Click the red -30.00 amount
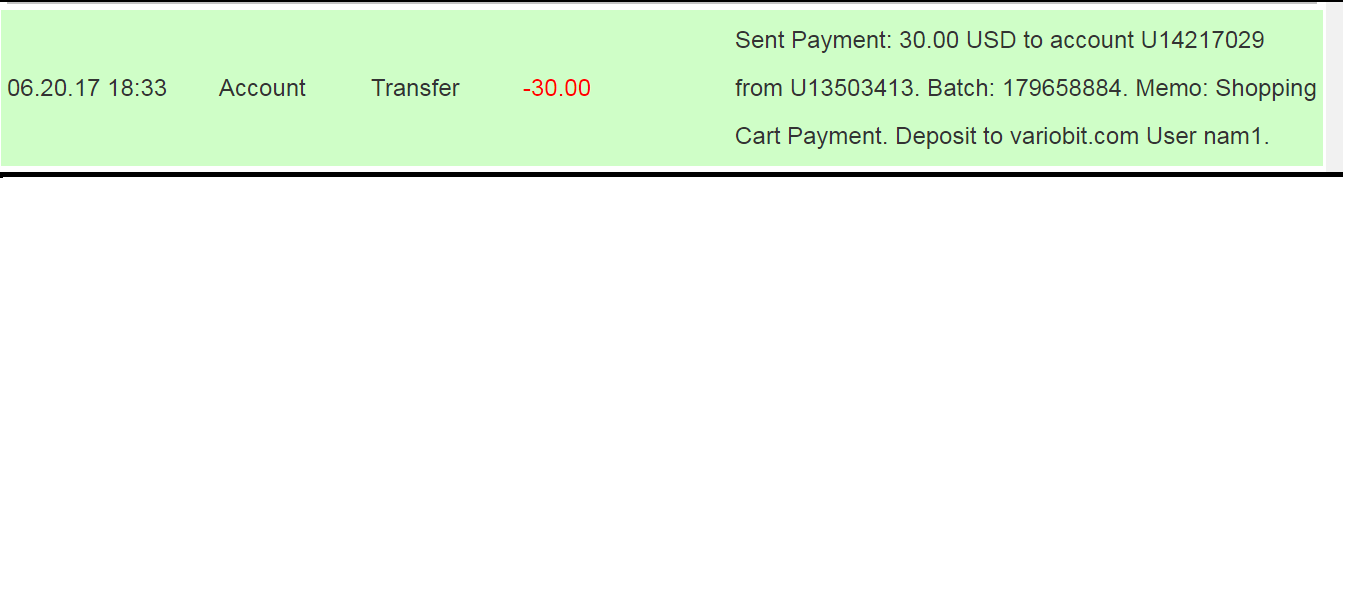1360x603 pixels. coord(556,88)
